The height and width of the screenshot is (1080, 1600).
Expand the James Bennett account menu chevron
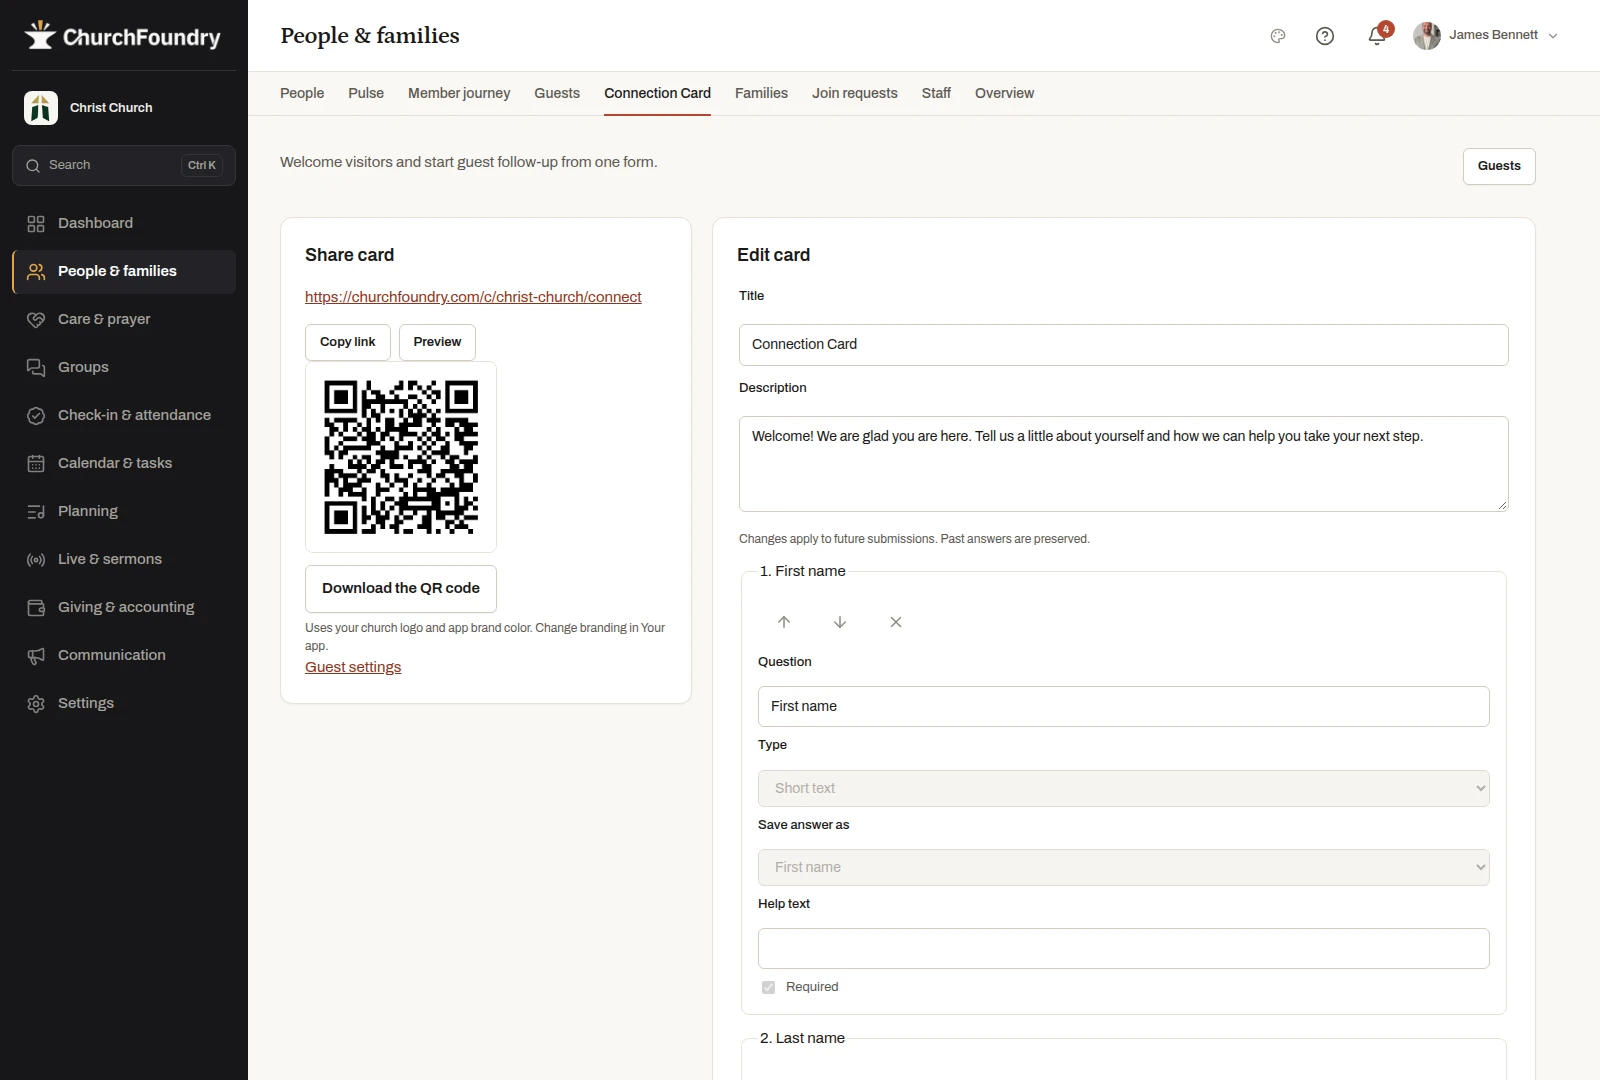pyautogui.click(x=1553, y=36)
